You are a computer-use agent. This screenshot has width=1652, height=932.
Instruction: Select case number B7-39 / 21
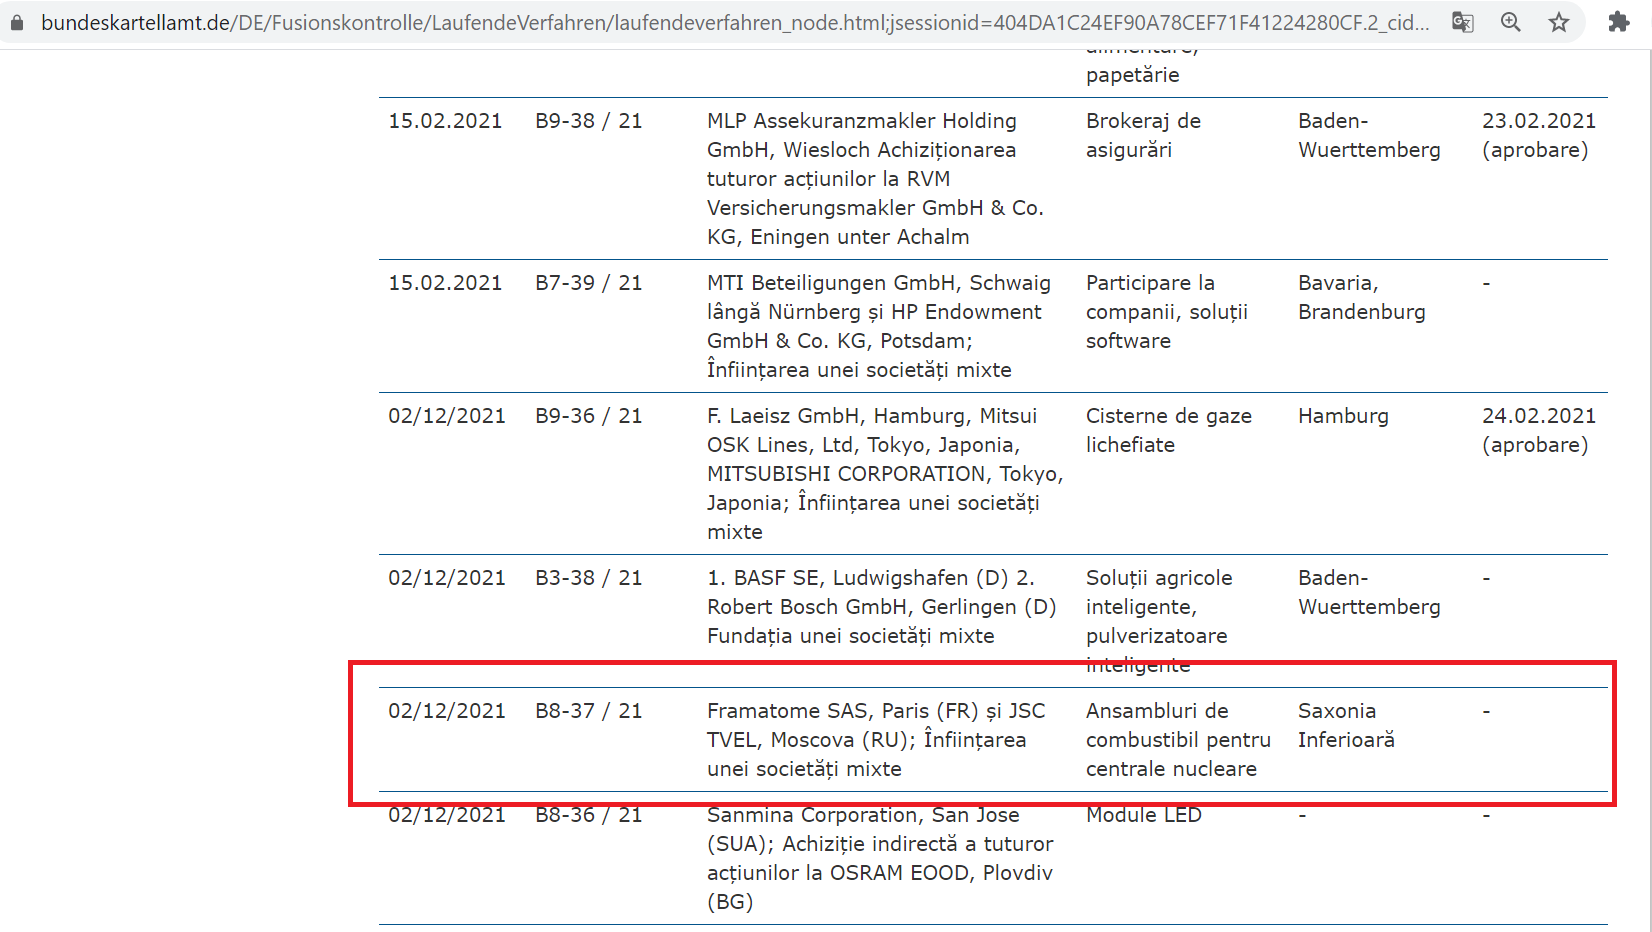[x=589, y=283]
